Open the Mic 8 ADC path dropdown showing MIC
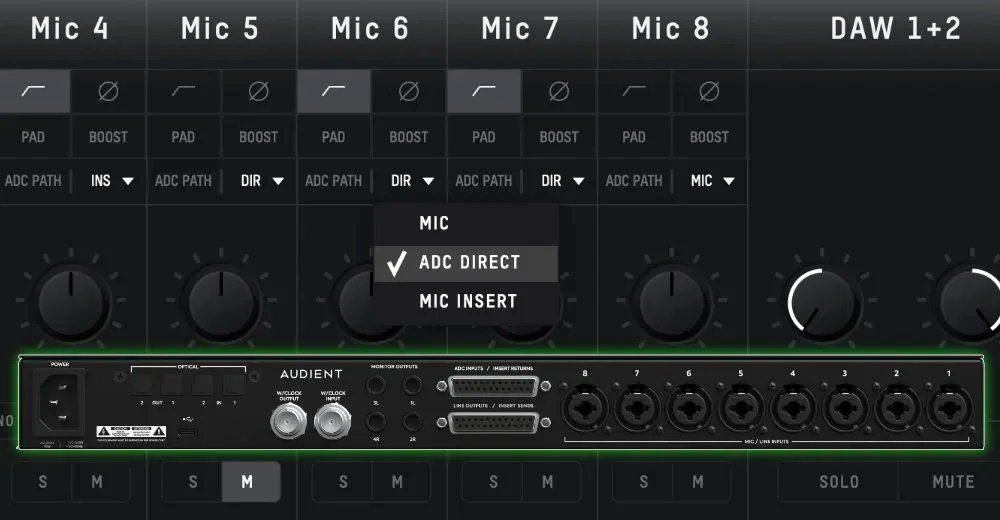The width and height of the screenshot is (1000, 520). 712,181
